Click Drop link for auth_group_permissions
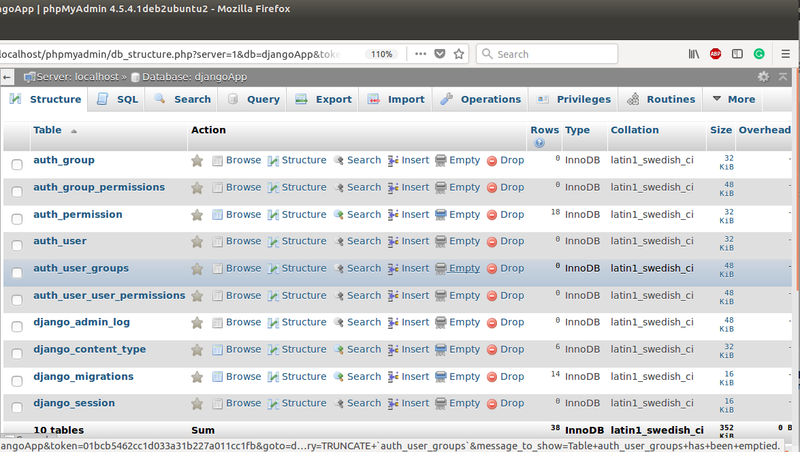 512,187
